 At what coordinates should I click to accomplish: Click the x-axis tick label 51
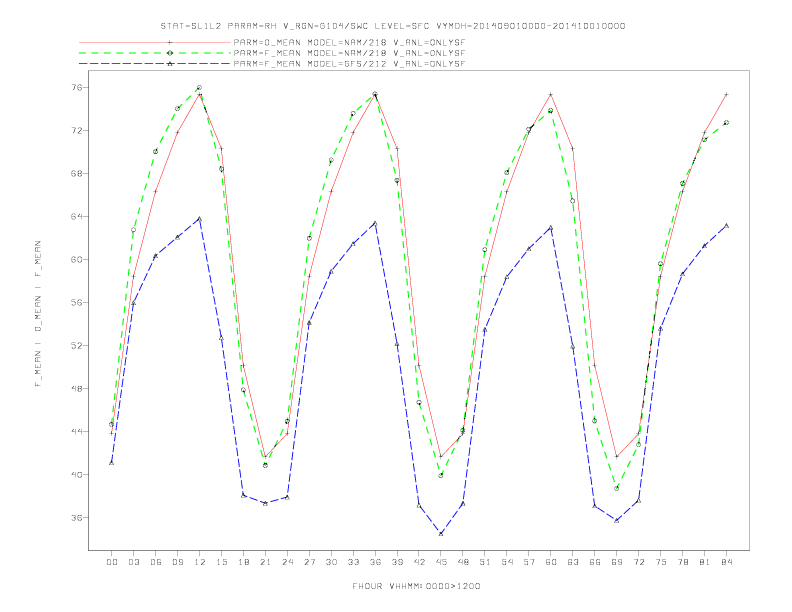485,562
